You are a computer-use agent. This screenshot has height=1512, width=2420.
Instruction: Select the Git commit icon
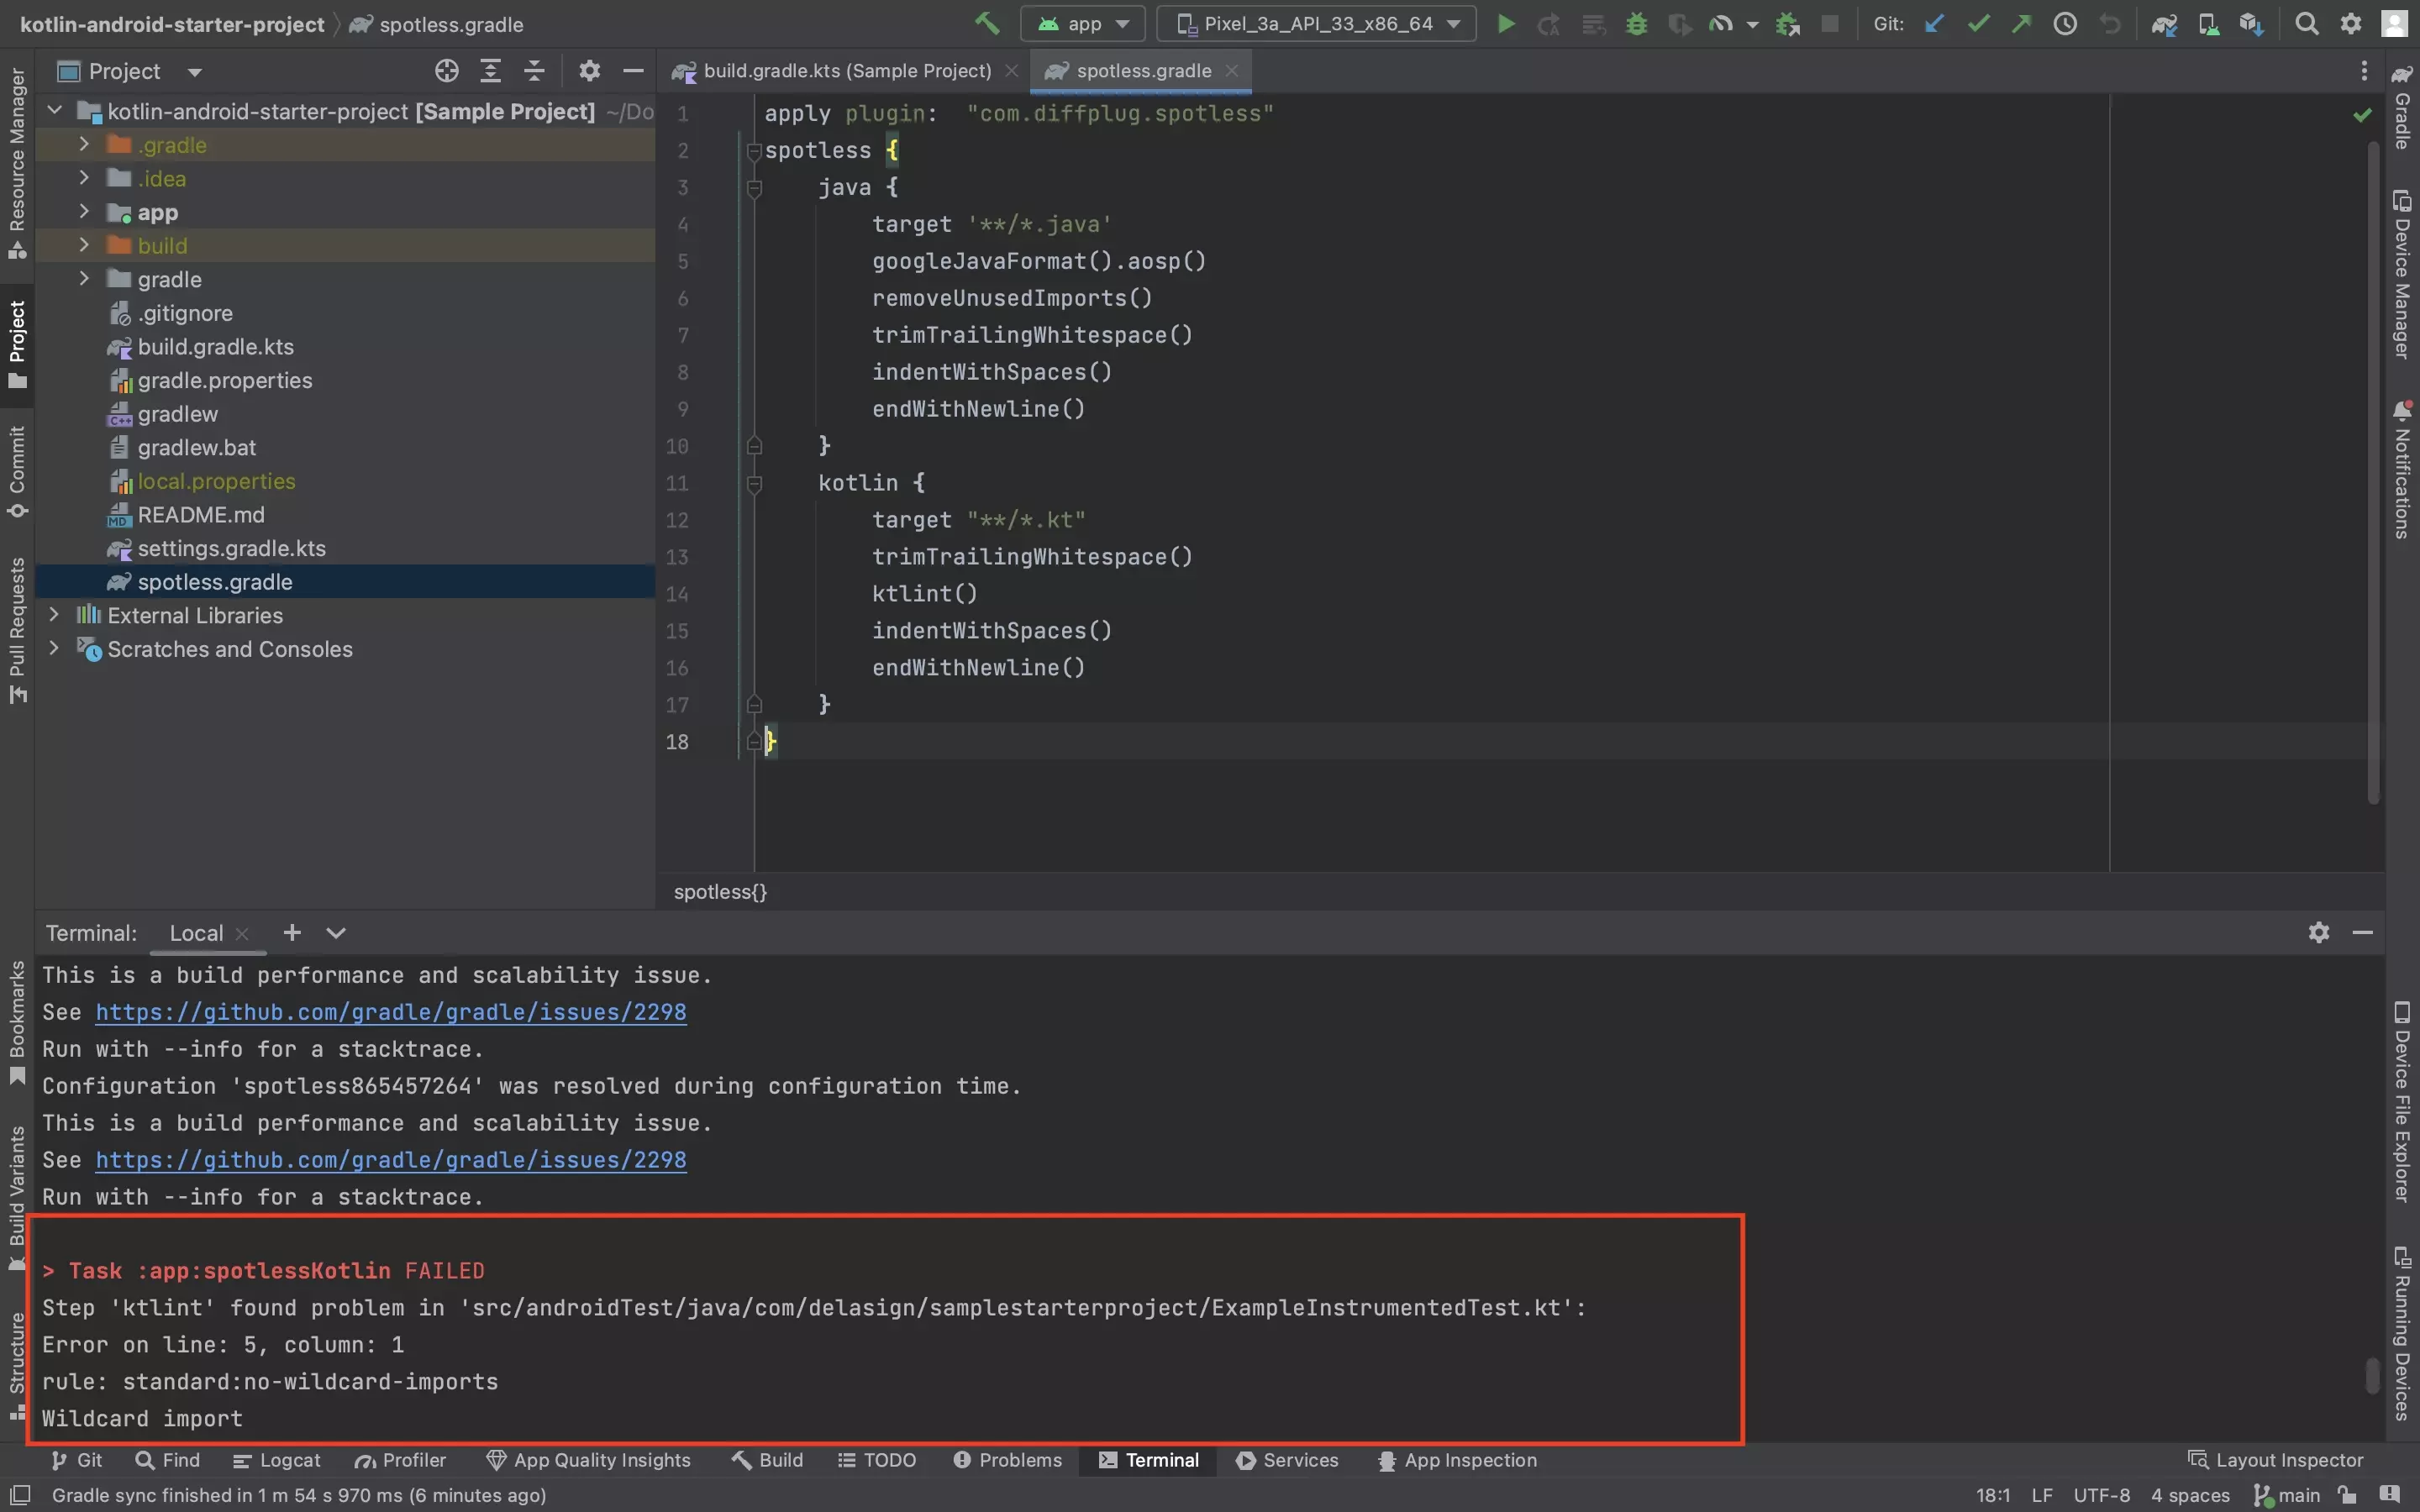pos(1975,23)
